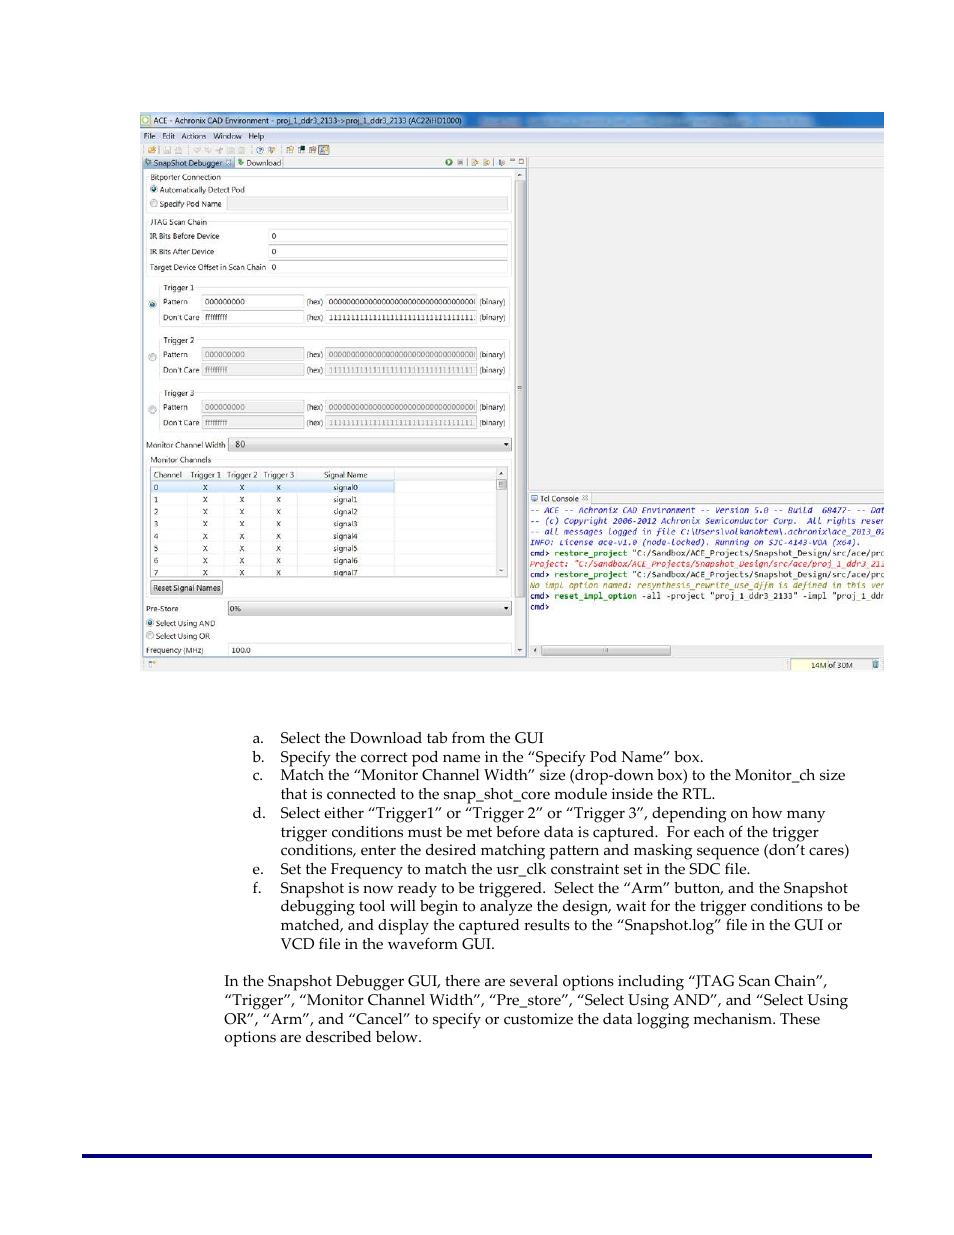The image size is (954, 1235).
Task: Select the signal3 cell in Monitor Channels
Action: (x=345, y=524)
